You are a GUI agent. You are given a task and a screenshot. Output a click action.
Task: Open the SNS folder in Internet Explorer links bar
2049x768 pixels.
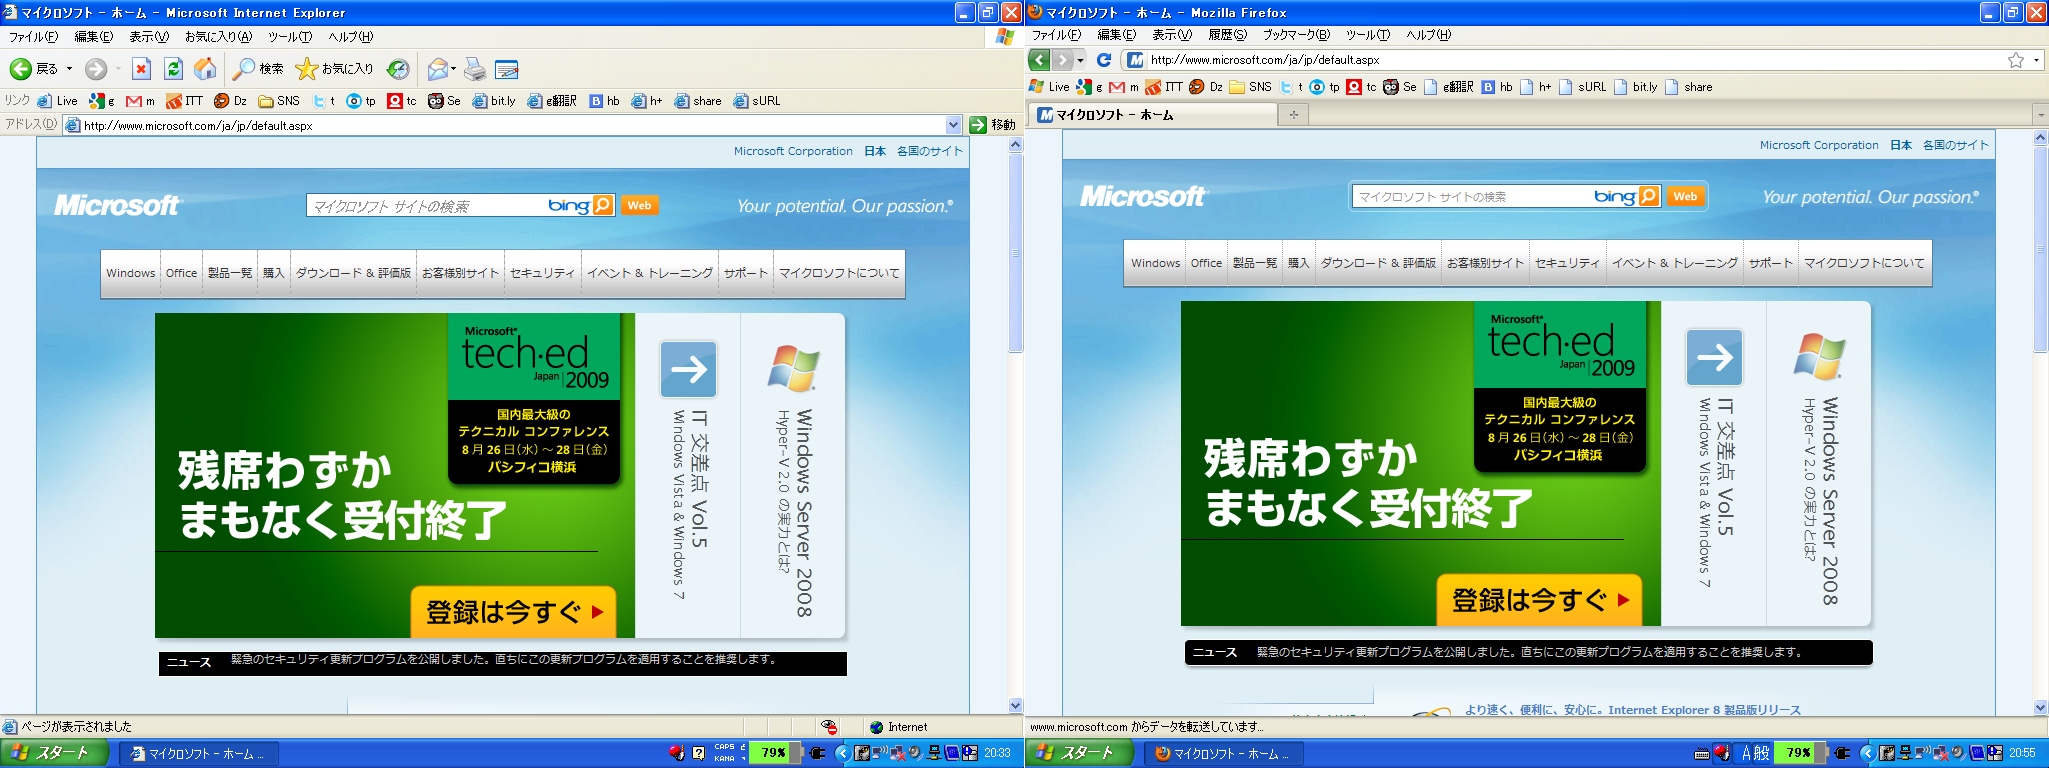click(279, 101)
